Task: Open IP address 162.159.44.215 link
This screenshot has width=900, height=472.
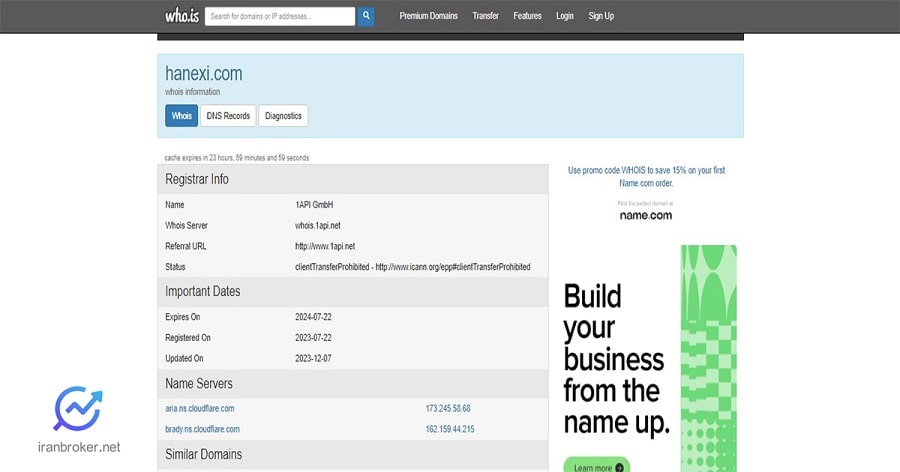Action: tap(450, 429)
